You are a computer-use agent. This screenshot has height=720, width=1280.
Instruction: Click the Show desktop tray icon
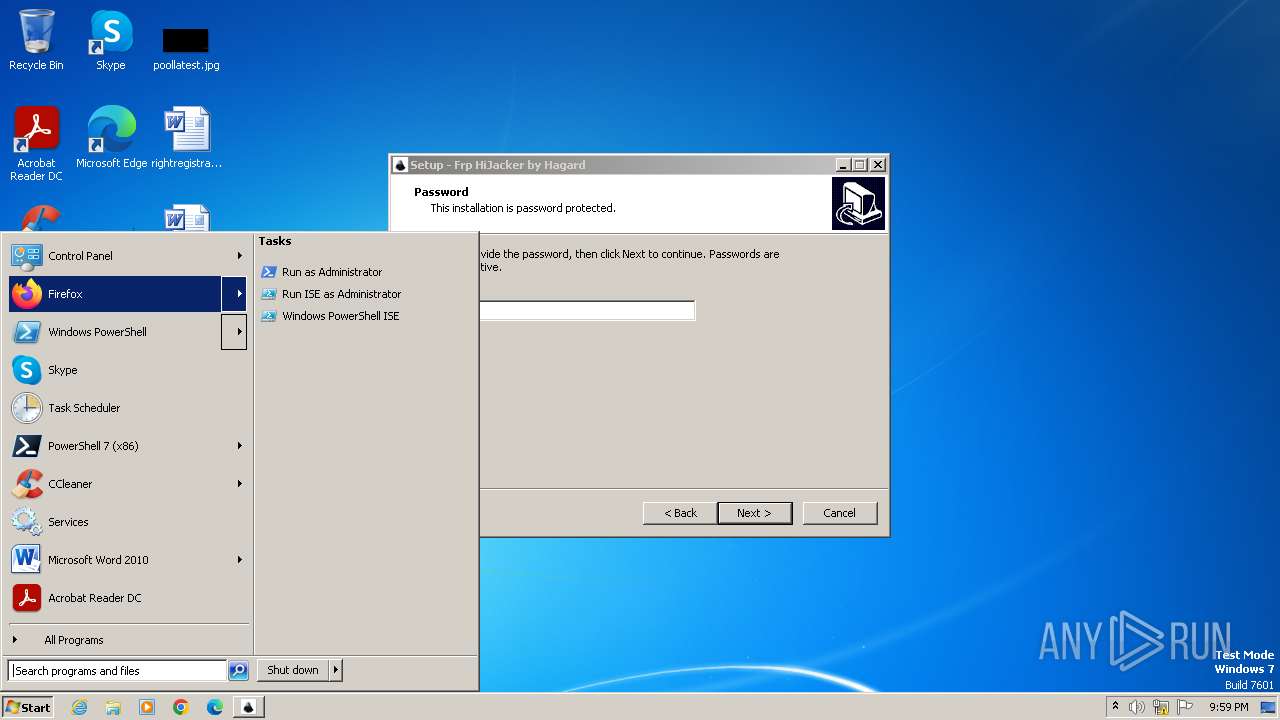(x=1269, y=707)
